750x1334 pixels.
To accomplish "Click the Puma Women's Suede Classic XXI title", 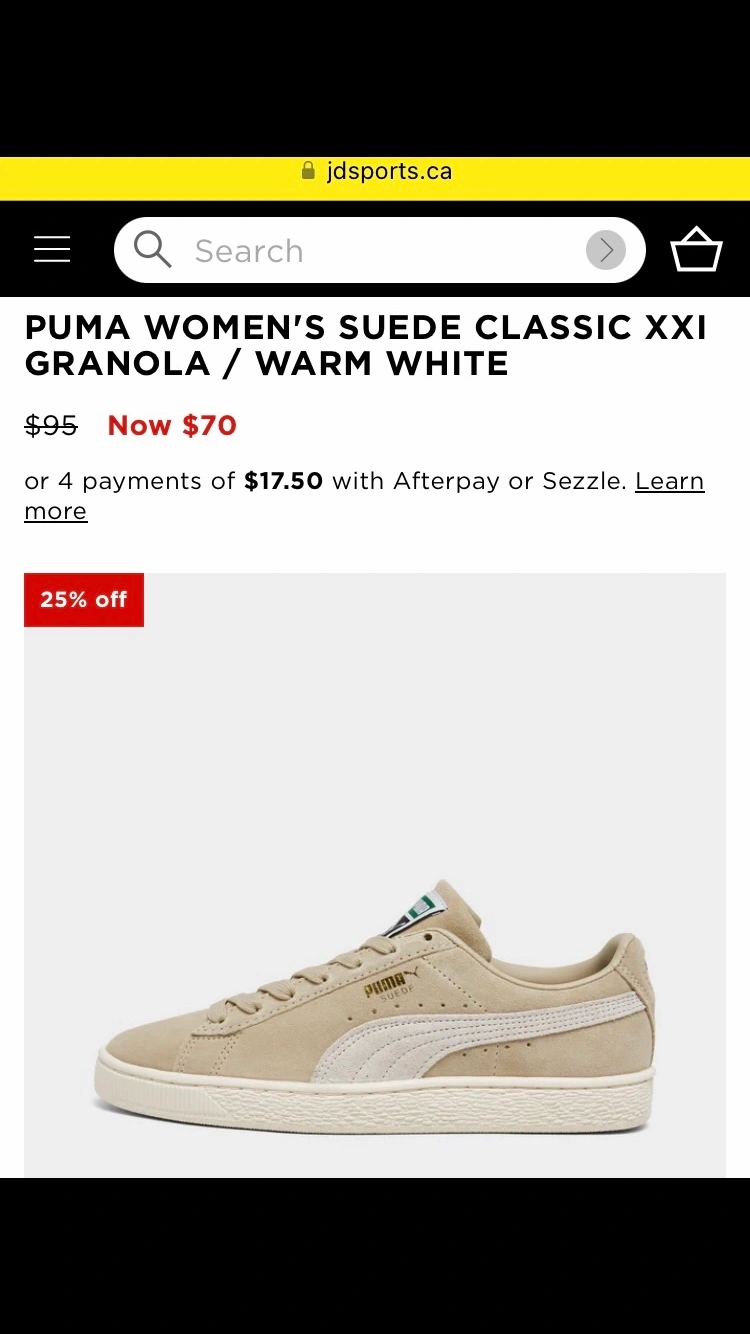I will (366, 327).
